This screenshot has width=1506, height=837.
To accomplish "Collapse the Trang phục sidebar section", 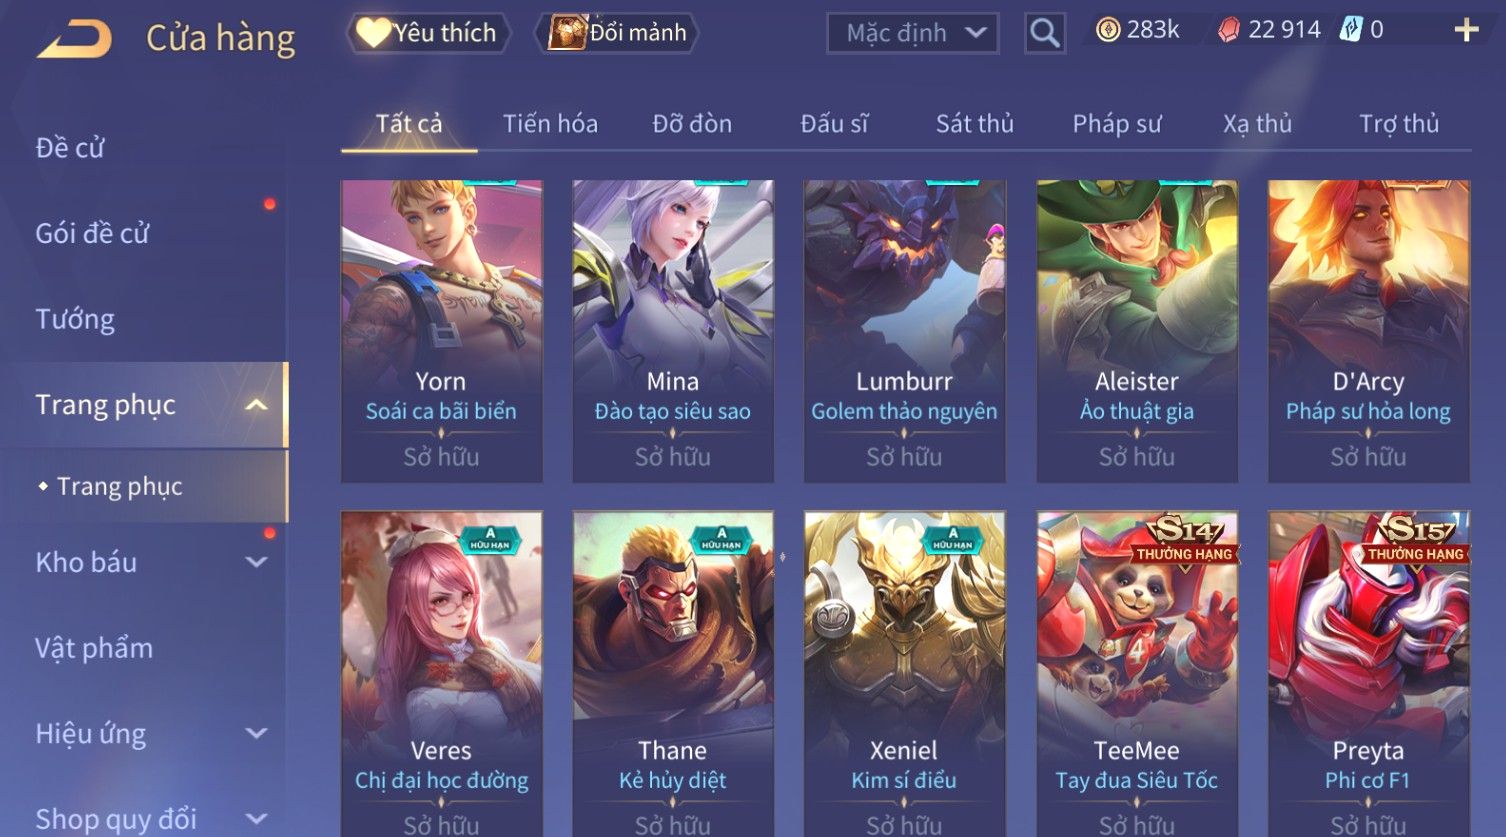I will click(256, 405).
